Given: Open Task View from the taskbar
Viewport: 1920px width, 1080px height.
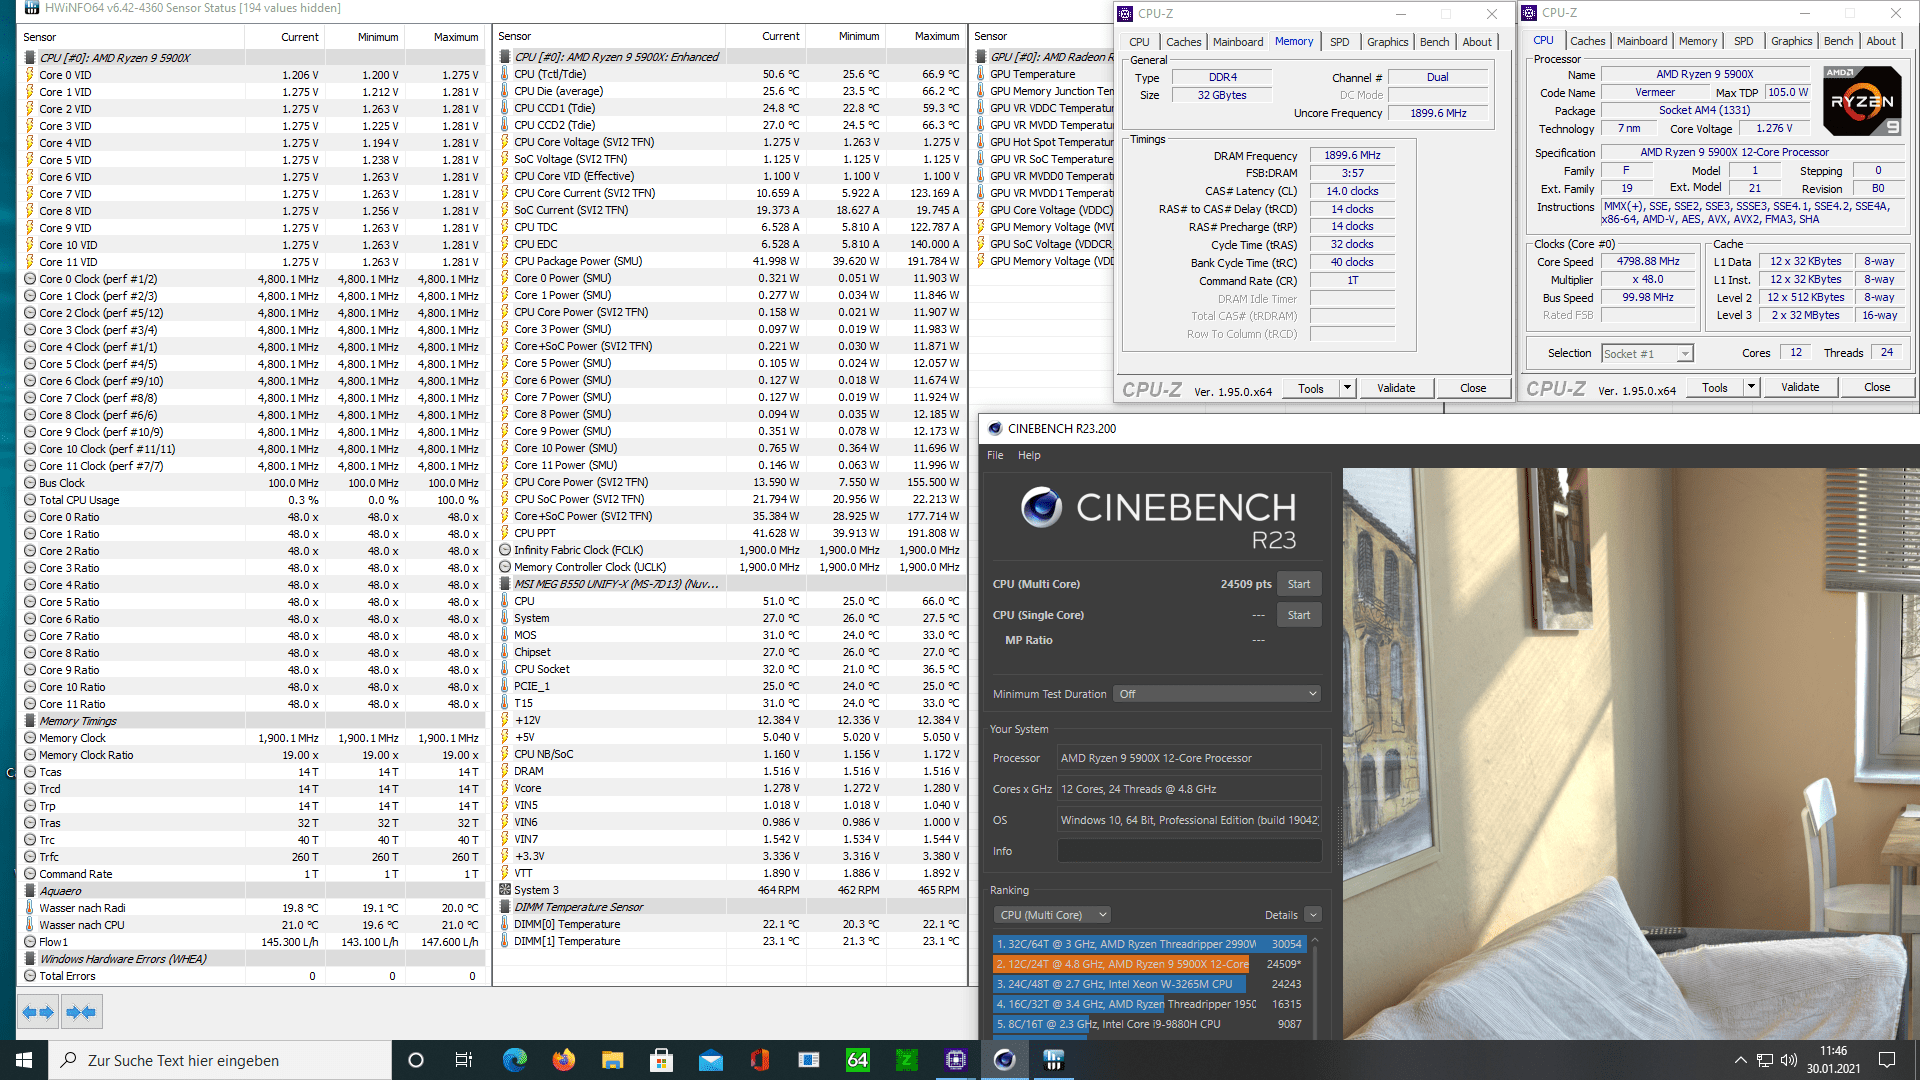Looking at the screenshot, I should pyautogui.click(x=463, y=1060).
